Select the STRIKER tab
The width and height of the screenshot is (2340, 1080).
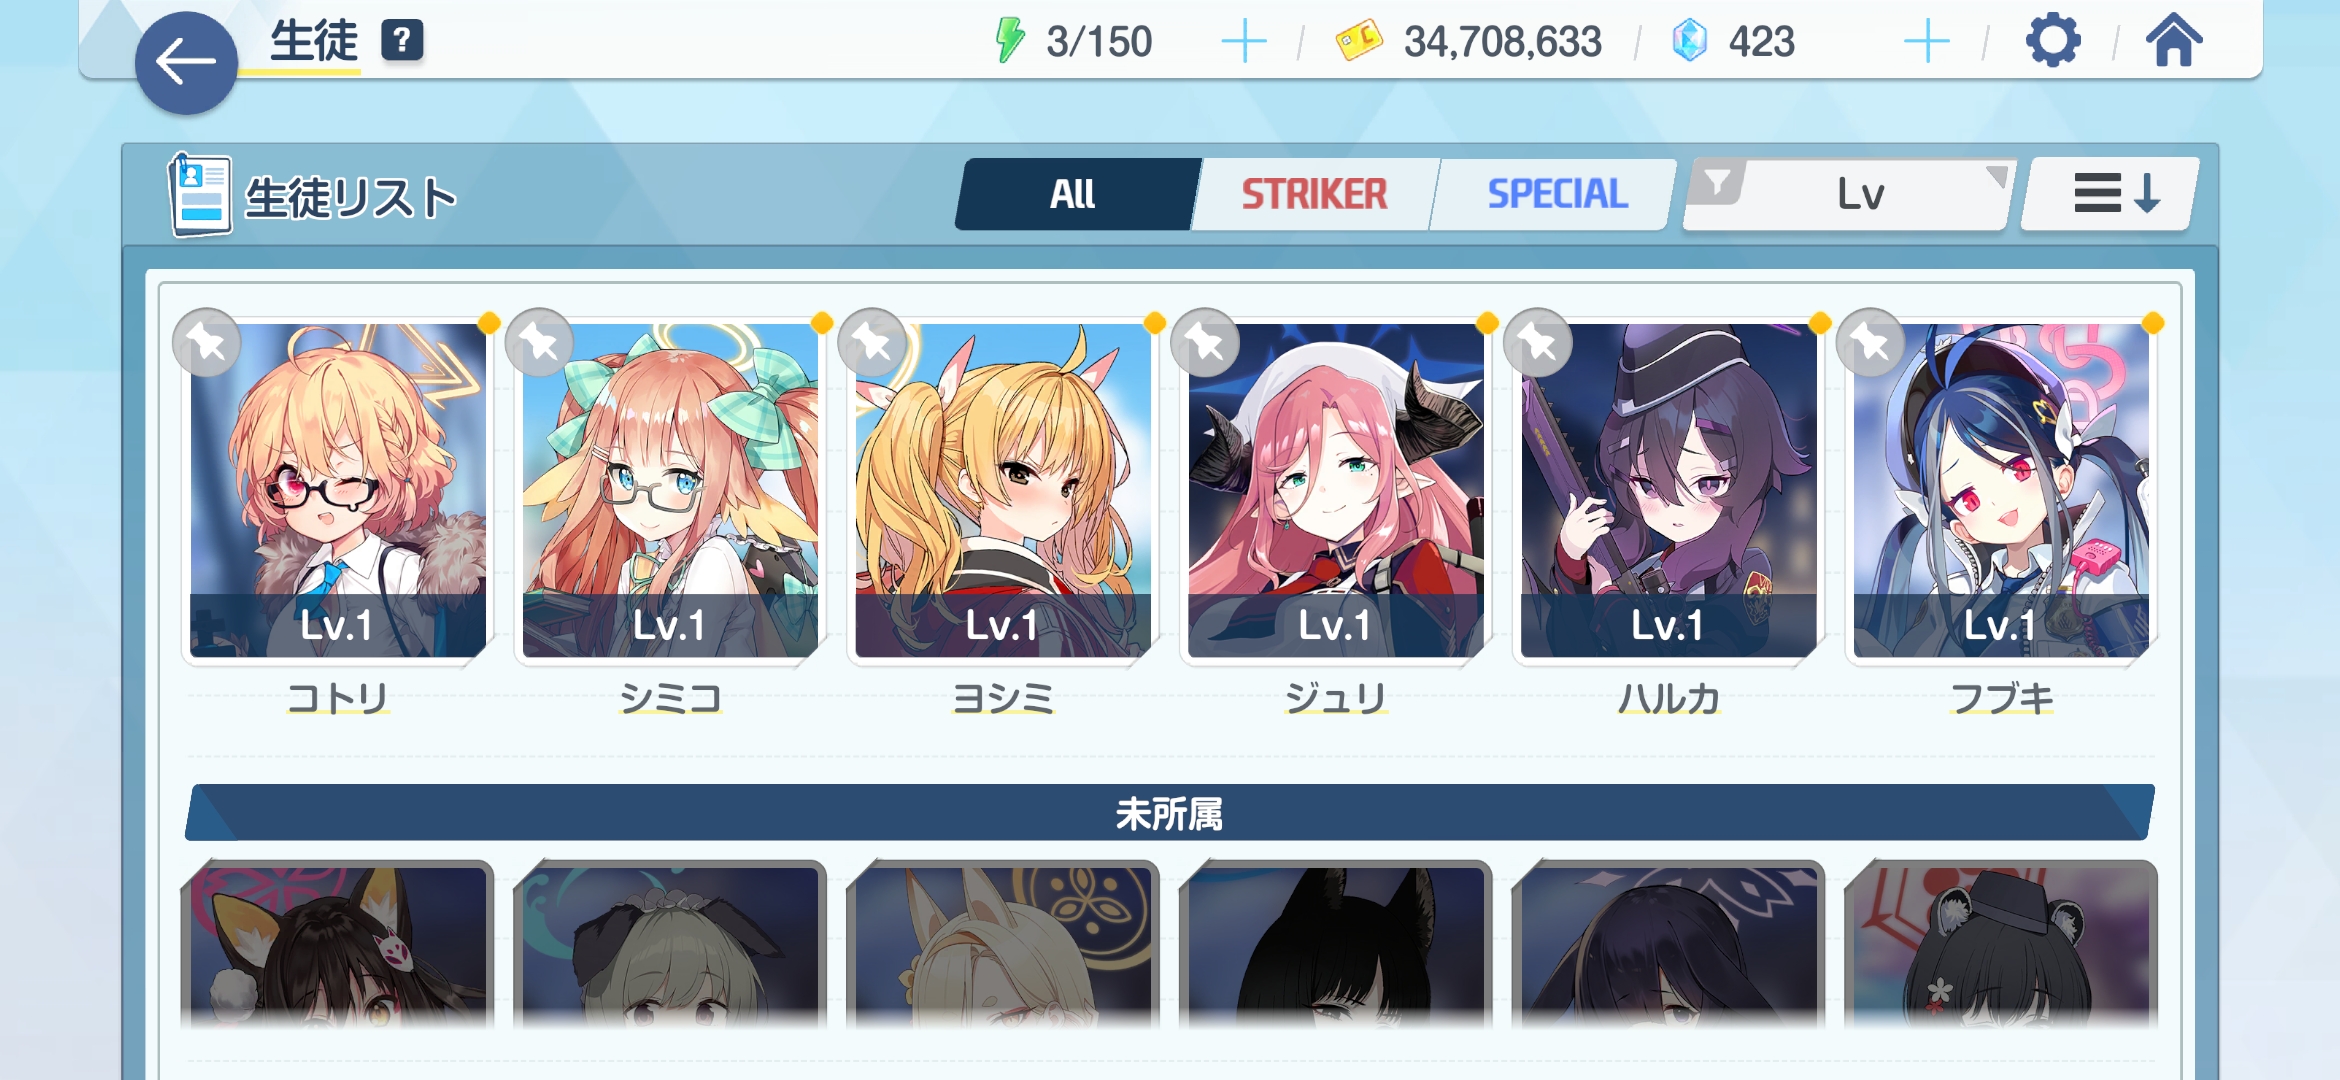[1314, 194]
